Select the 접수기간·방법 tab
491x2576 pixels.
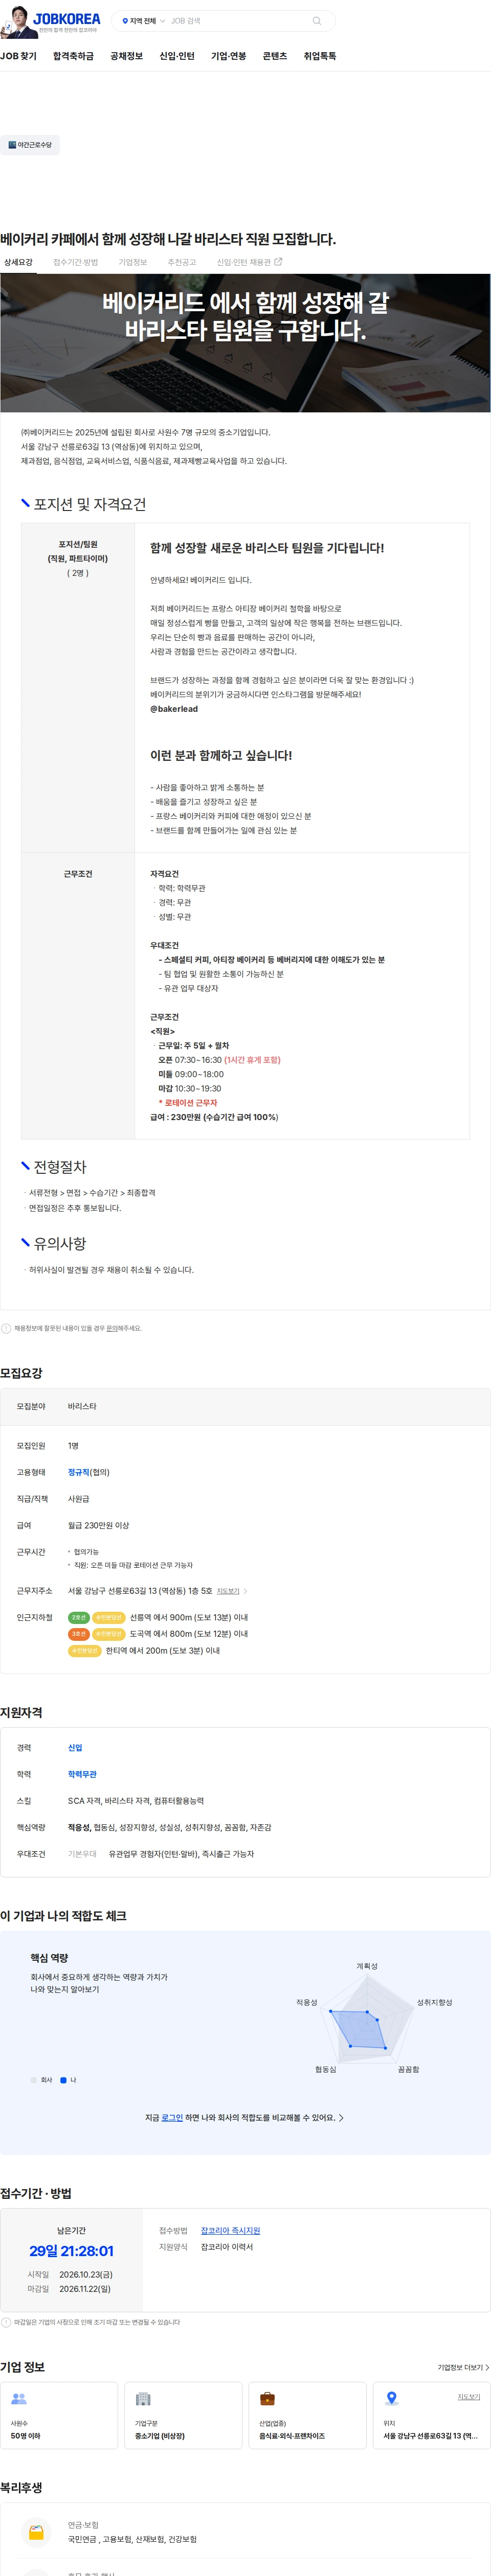tap(75, 262)
